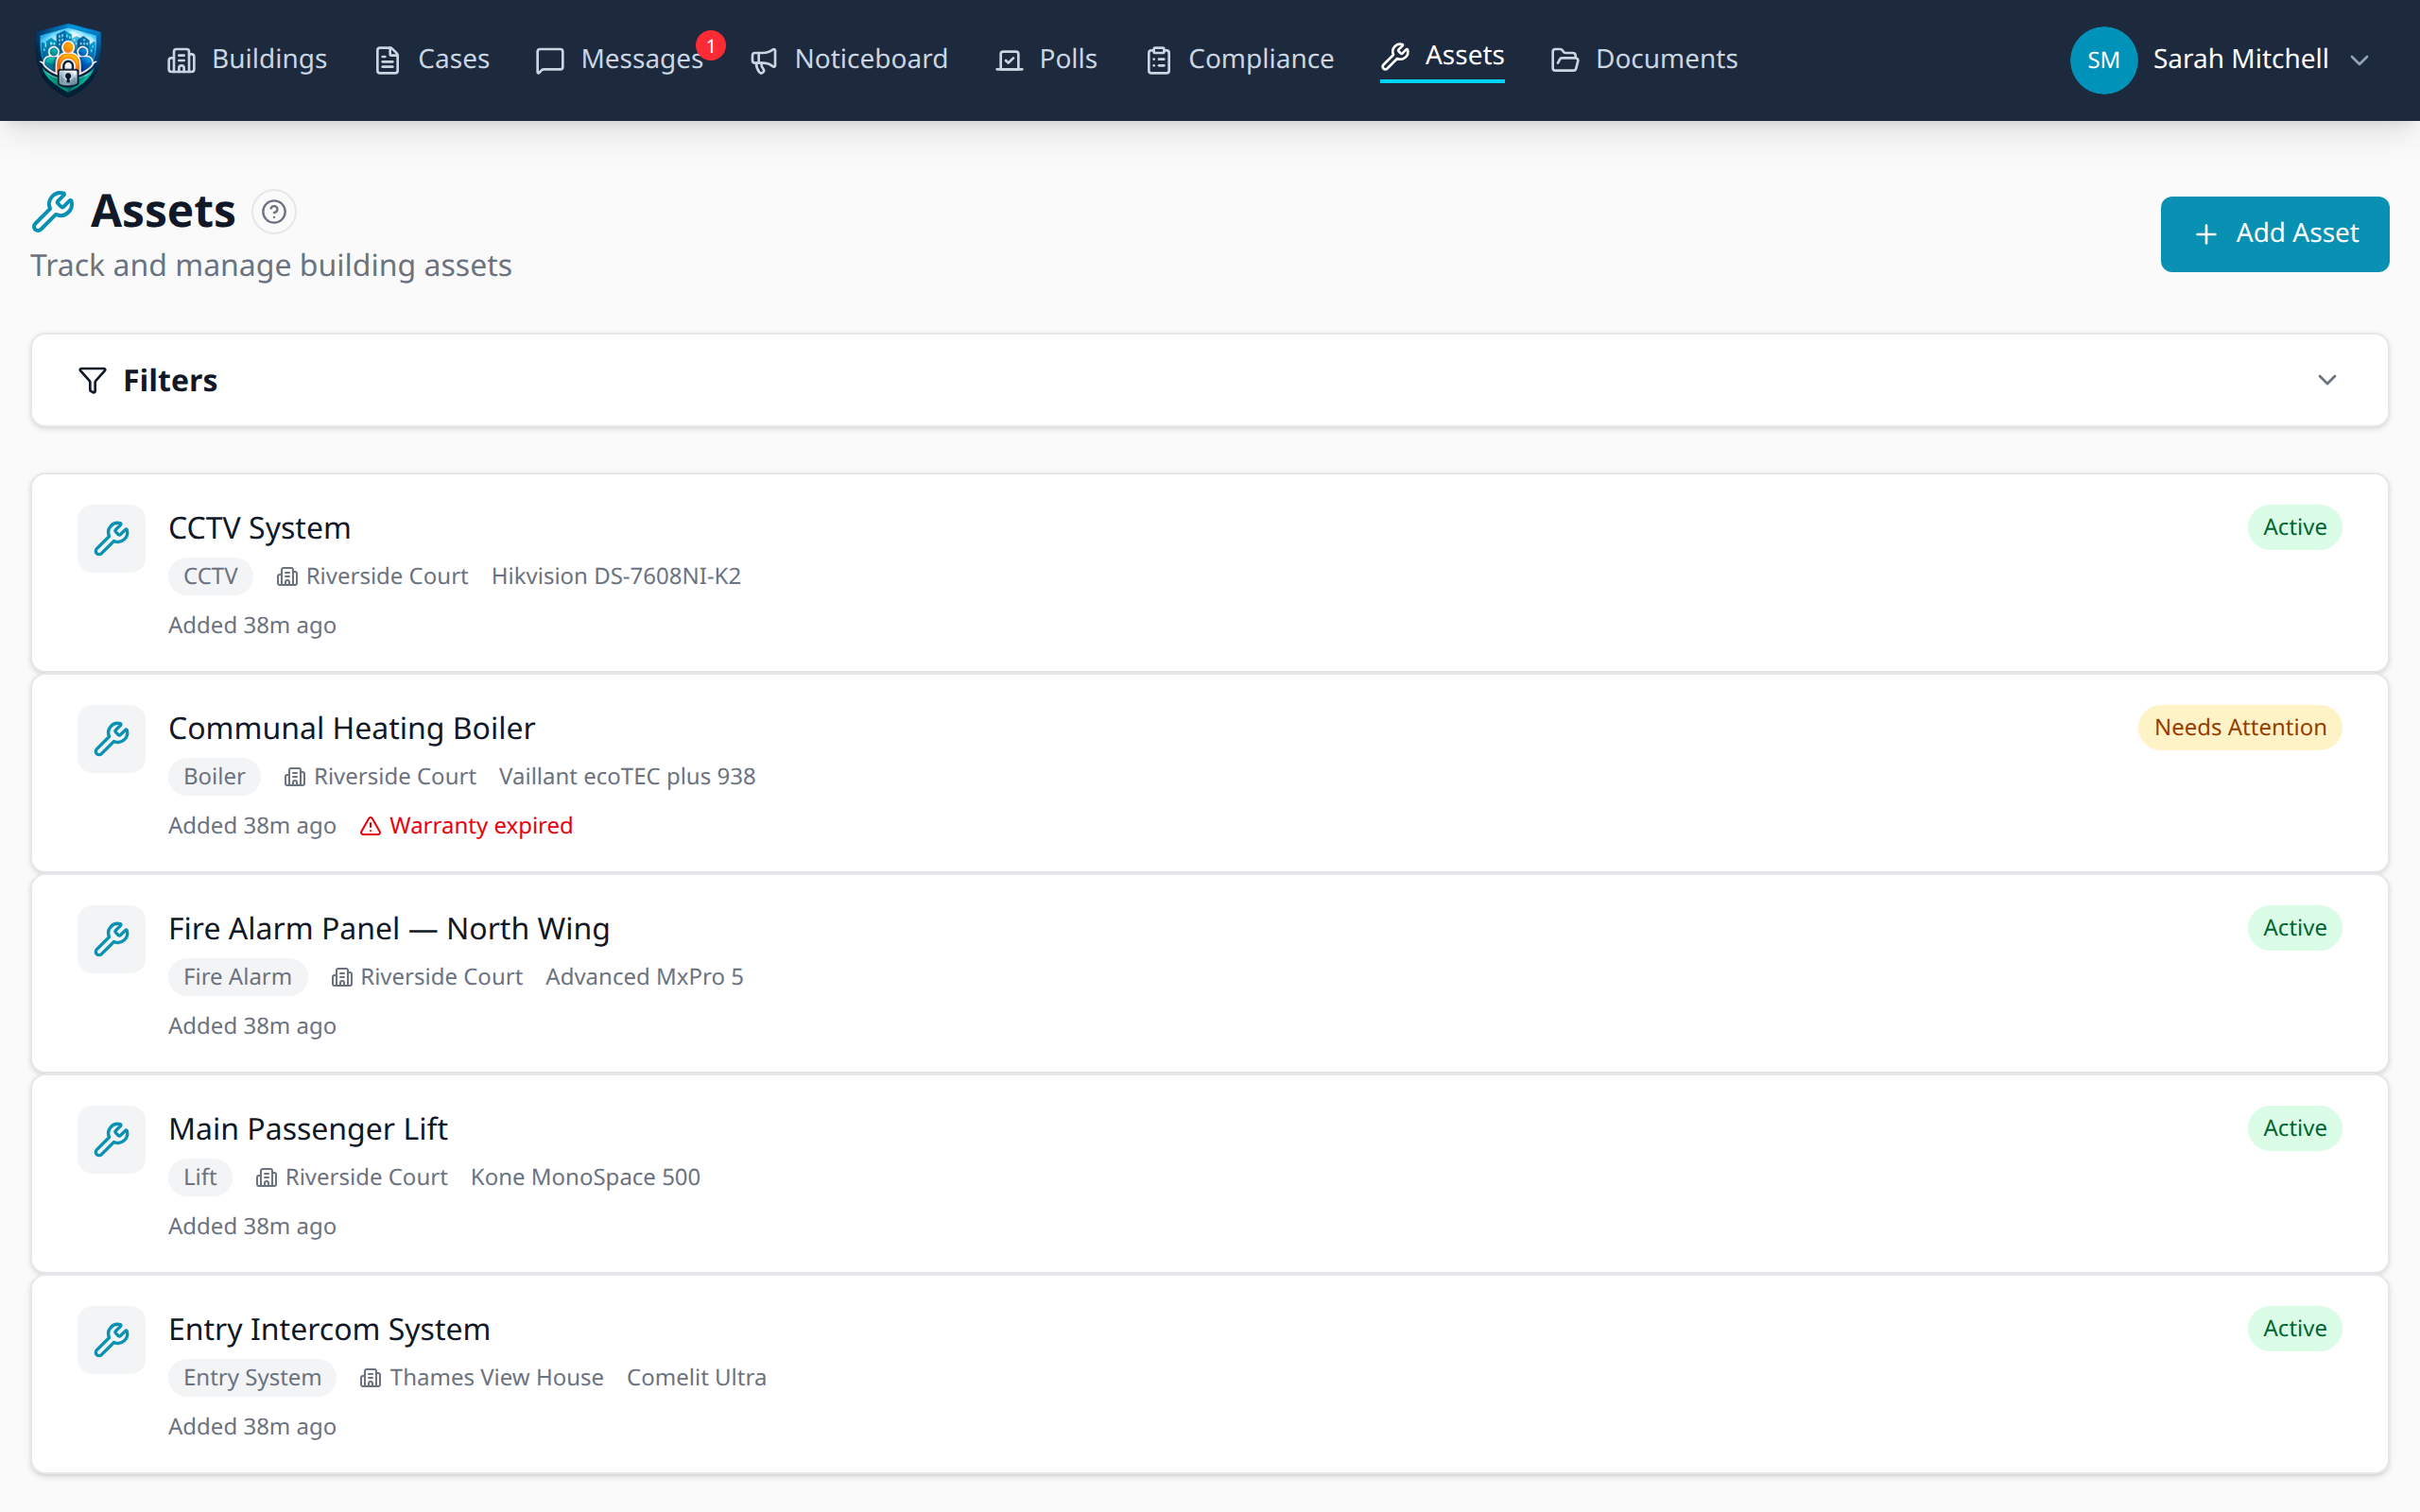The width and height of the screenshot is (2420, 1512).
Task: Click the wrench icon beside CCTV System
Action: (110, 538)
